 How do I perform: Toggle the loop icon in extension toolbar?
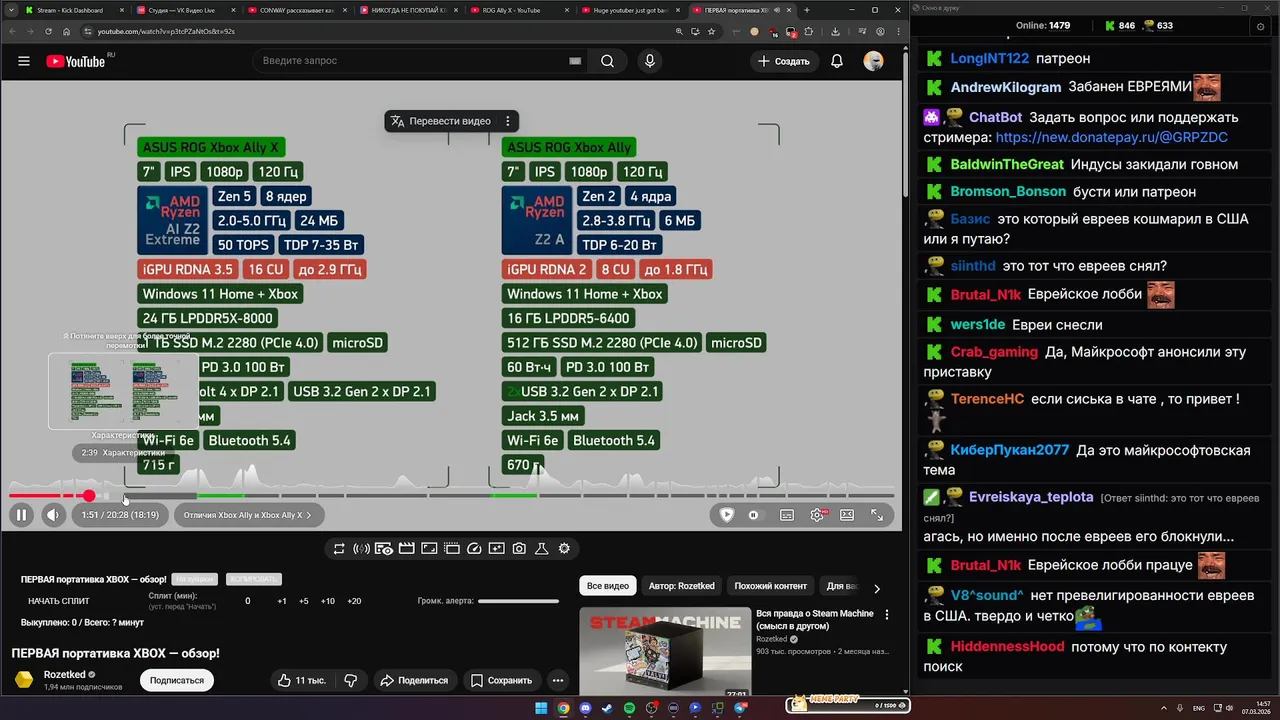(x=339, y=548)
